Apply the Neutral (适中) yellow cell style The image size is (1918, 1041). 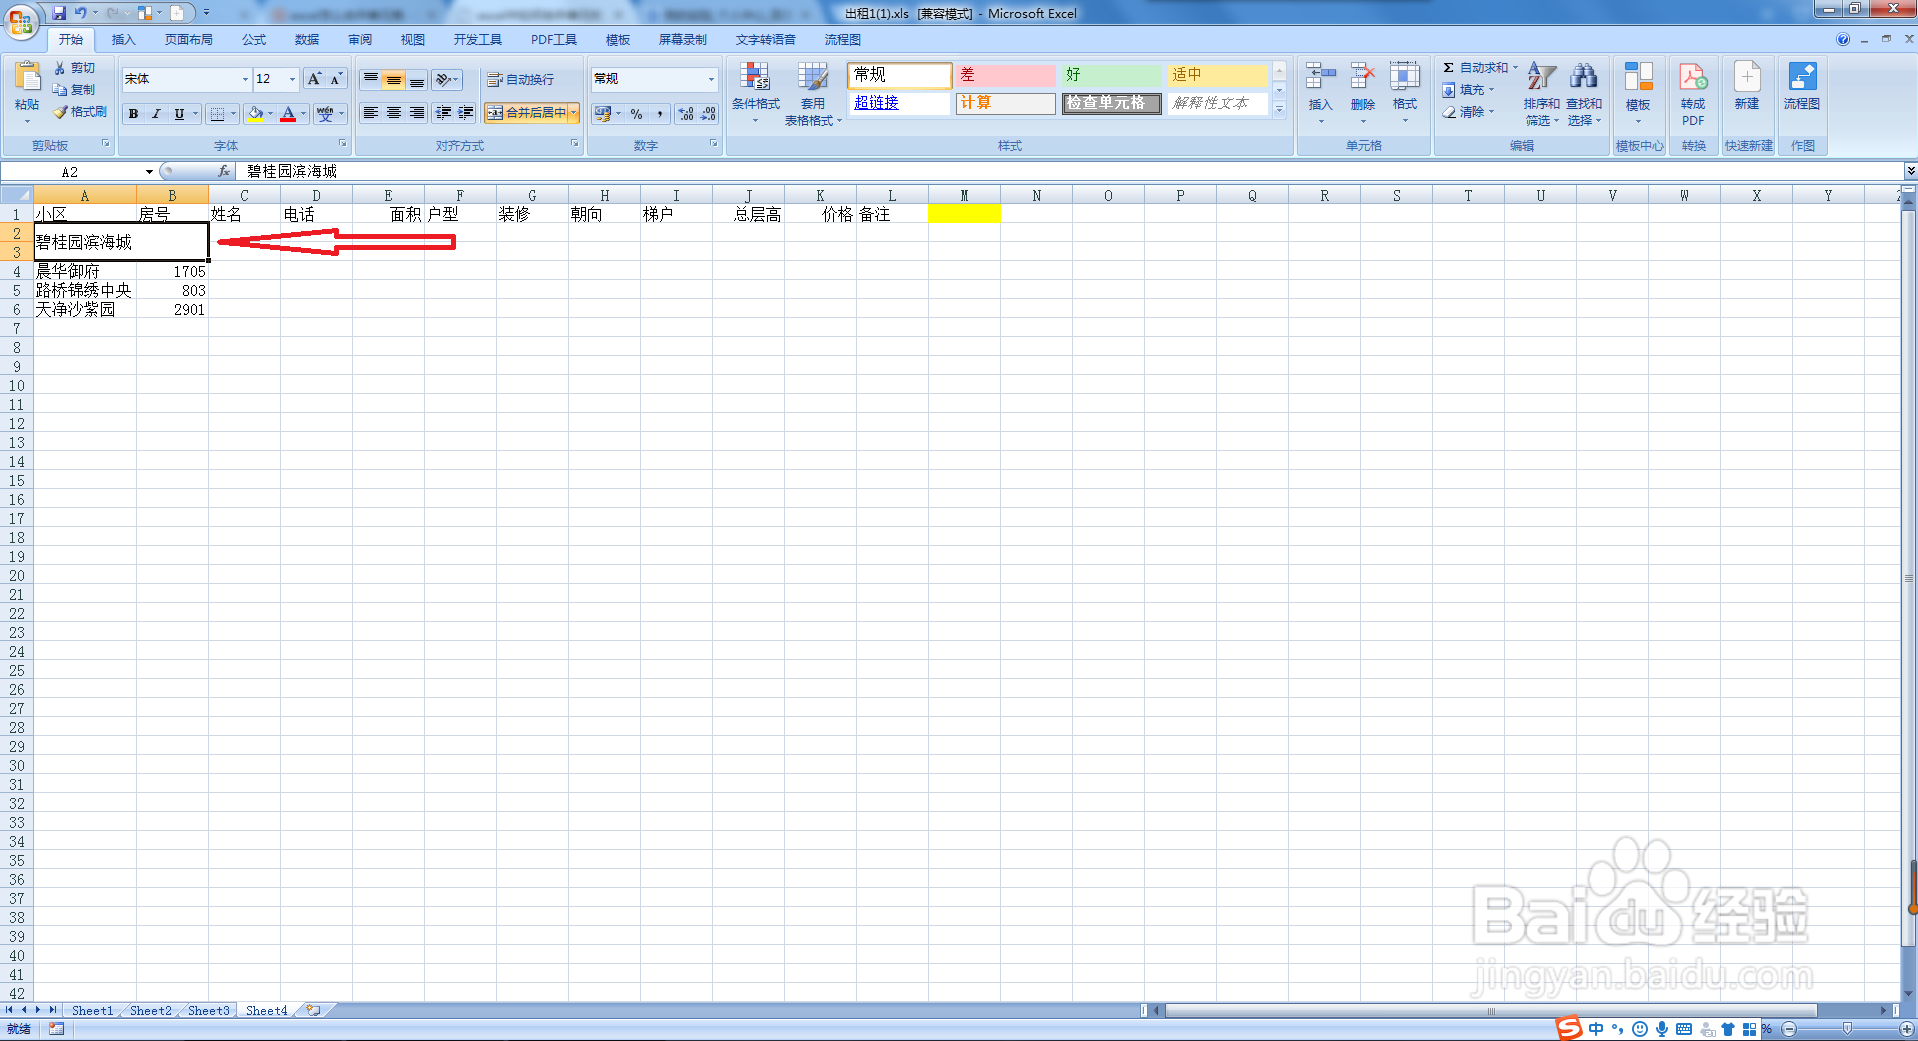(x=1217, y=75)
